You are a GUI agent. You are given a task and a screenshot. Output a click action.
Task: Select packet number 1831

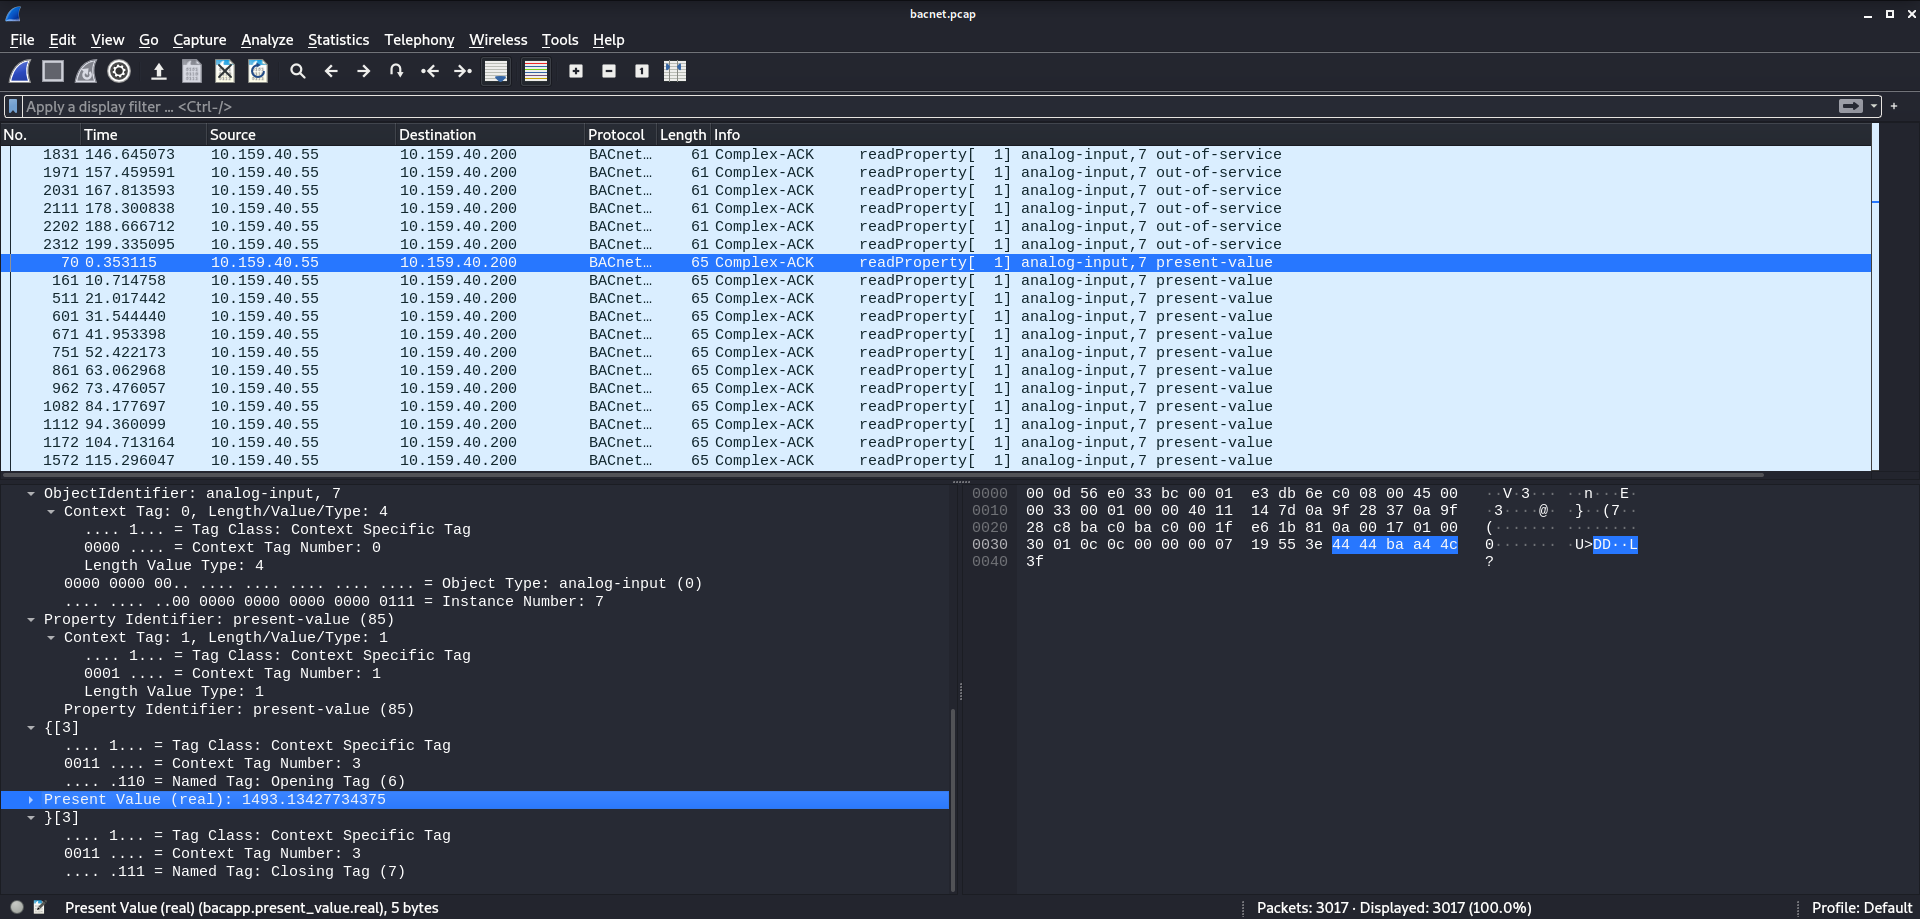coord(936,154)
